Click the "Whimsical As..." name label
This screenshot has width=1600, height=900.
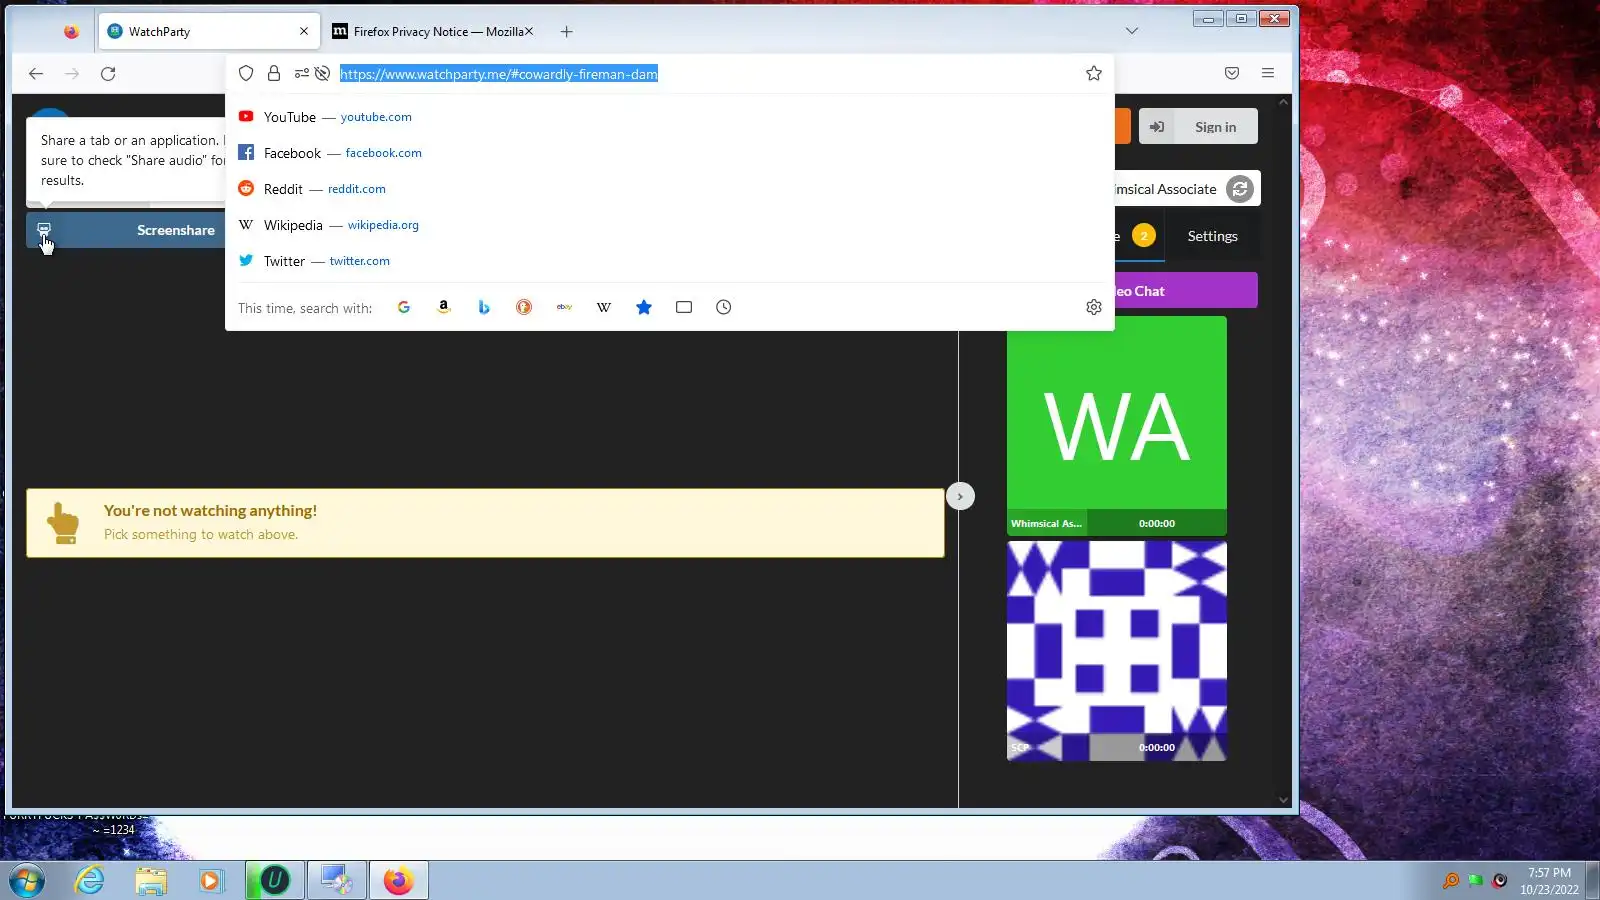pos(1046,523)
